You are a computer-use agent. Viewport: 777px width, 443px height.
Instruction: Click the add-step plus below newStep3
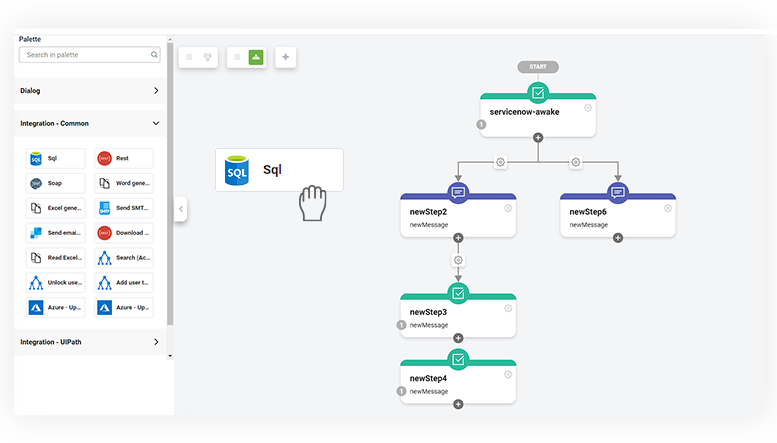coord(458,338)
